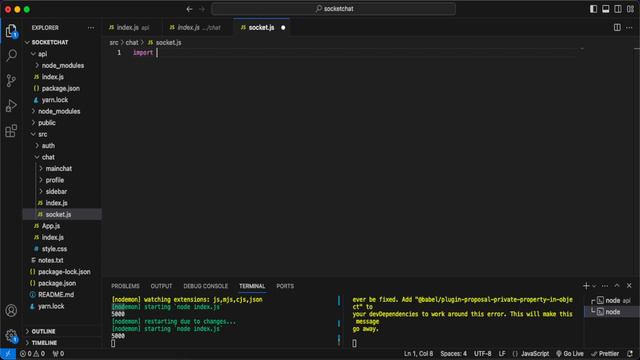Expand the mainchat folder
Screen dimensions: 640x360
tap(62, 168)
